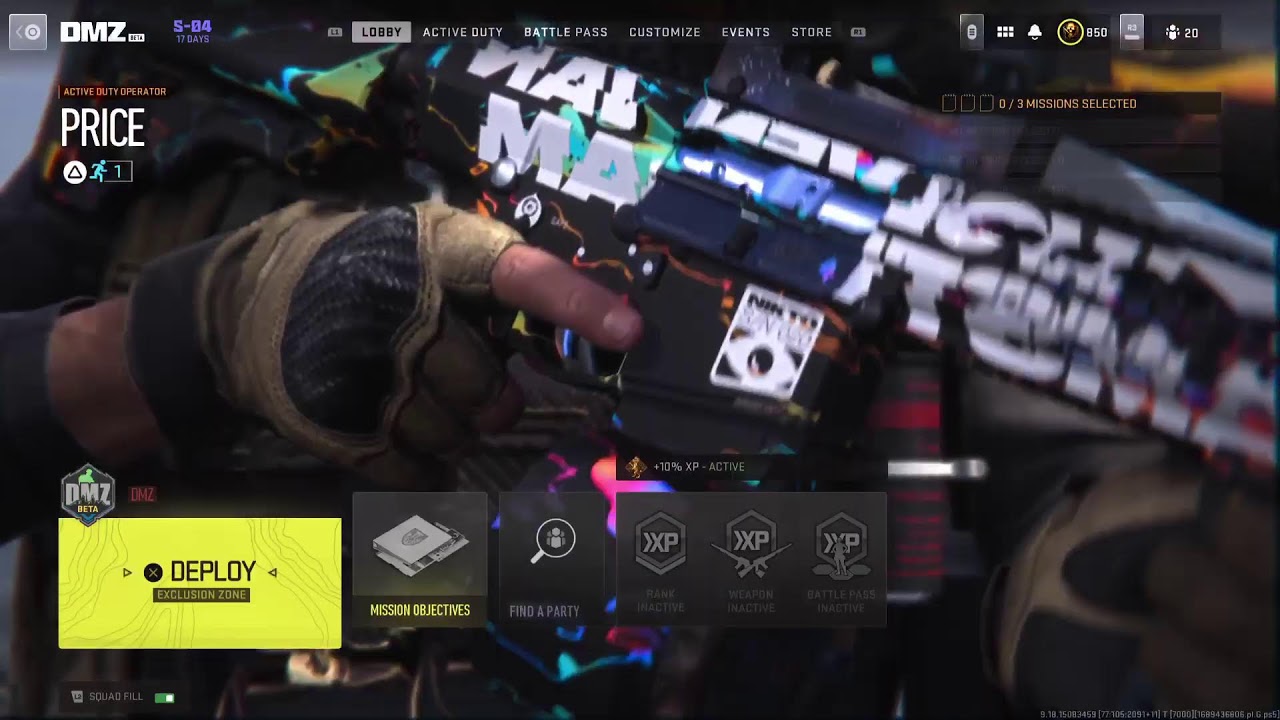
Task: Open the EVENTS tab
Action: coord(746,32)
